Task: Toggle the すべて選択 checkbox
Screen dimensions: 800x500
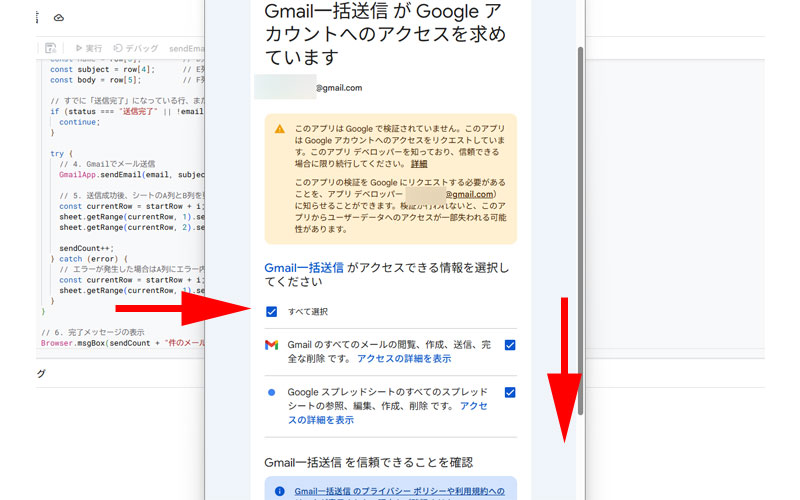Action: pyautogui.click(x=271, y=311)
